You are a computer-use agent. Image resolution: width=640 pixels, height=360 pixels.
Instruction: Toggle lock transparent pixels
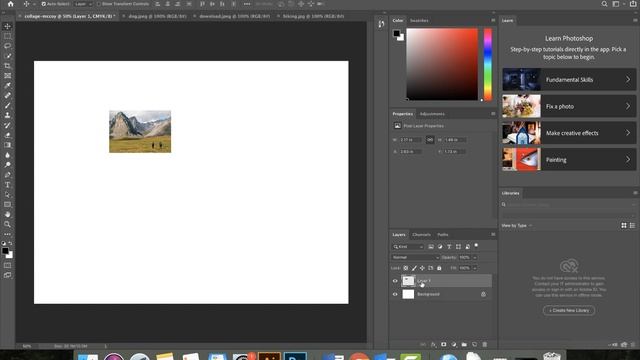tap(406, 268)
